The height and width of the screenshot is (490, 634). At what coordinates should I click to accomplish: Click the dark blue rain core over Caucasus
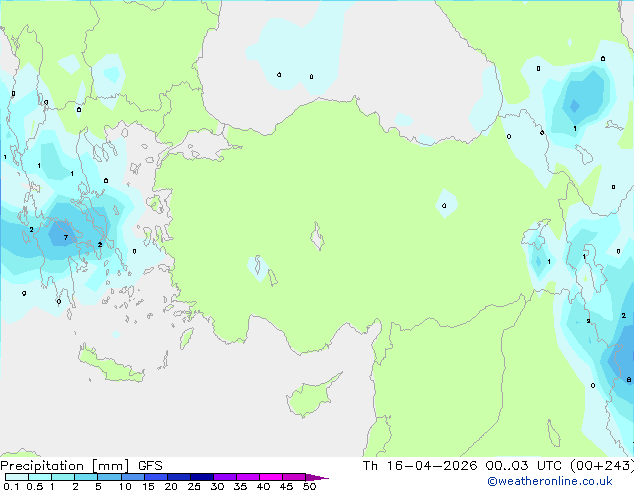tap(575, 106)
